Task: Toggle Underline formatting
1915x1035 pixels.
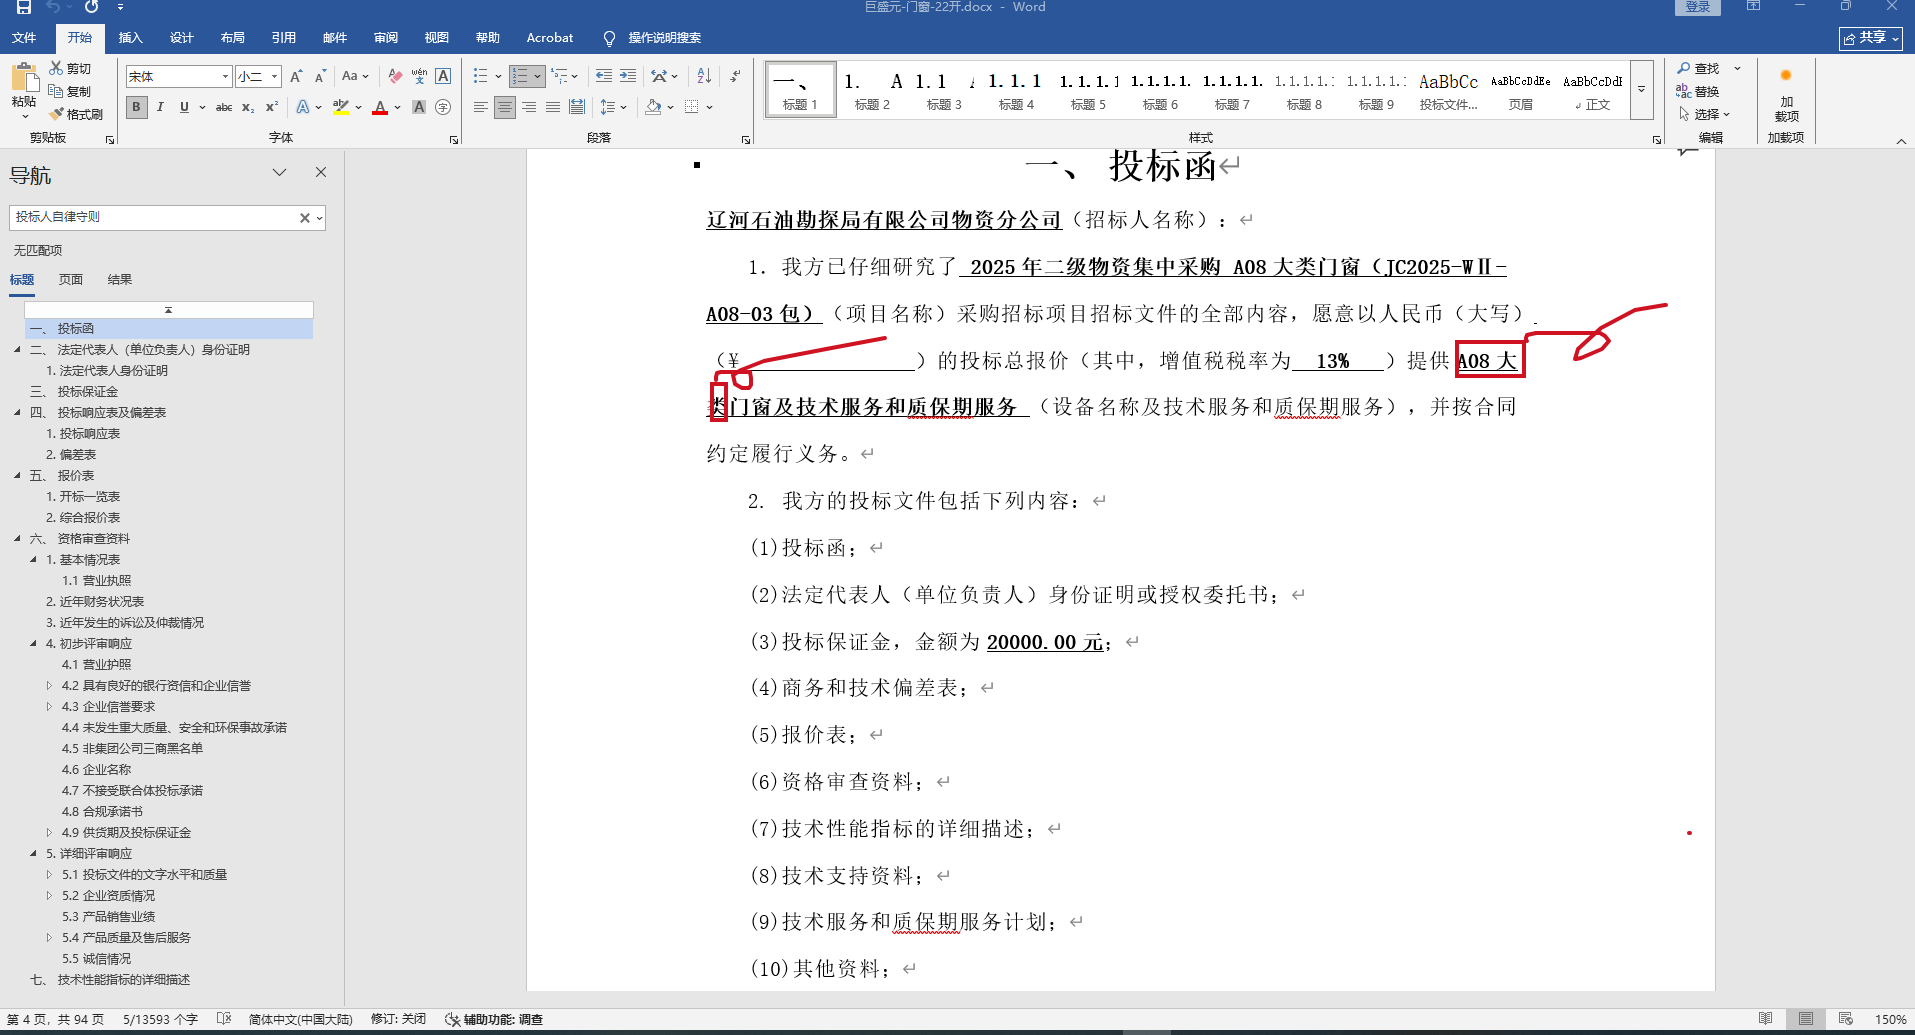Action: point(184,107)
